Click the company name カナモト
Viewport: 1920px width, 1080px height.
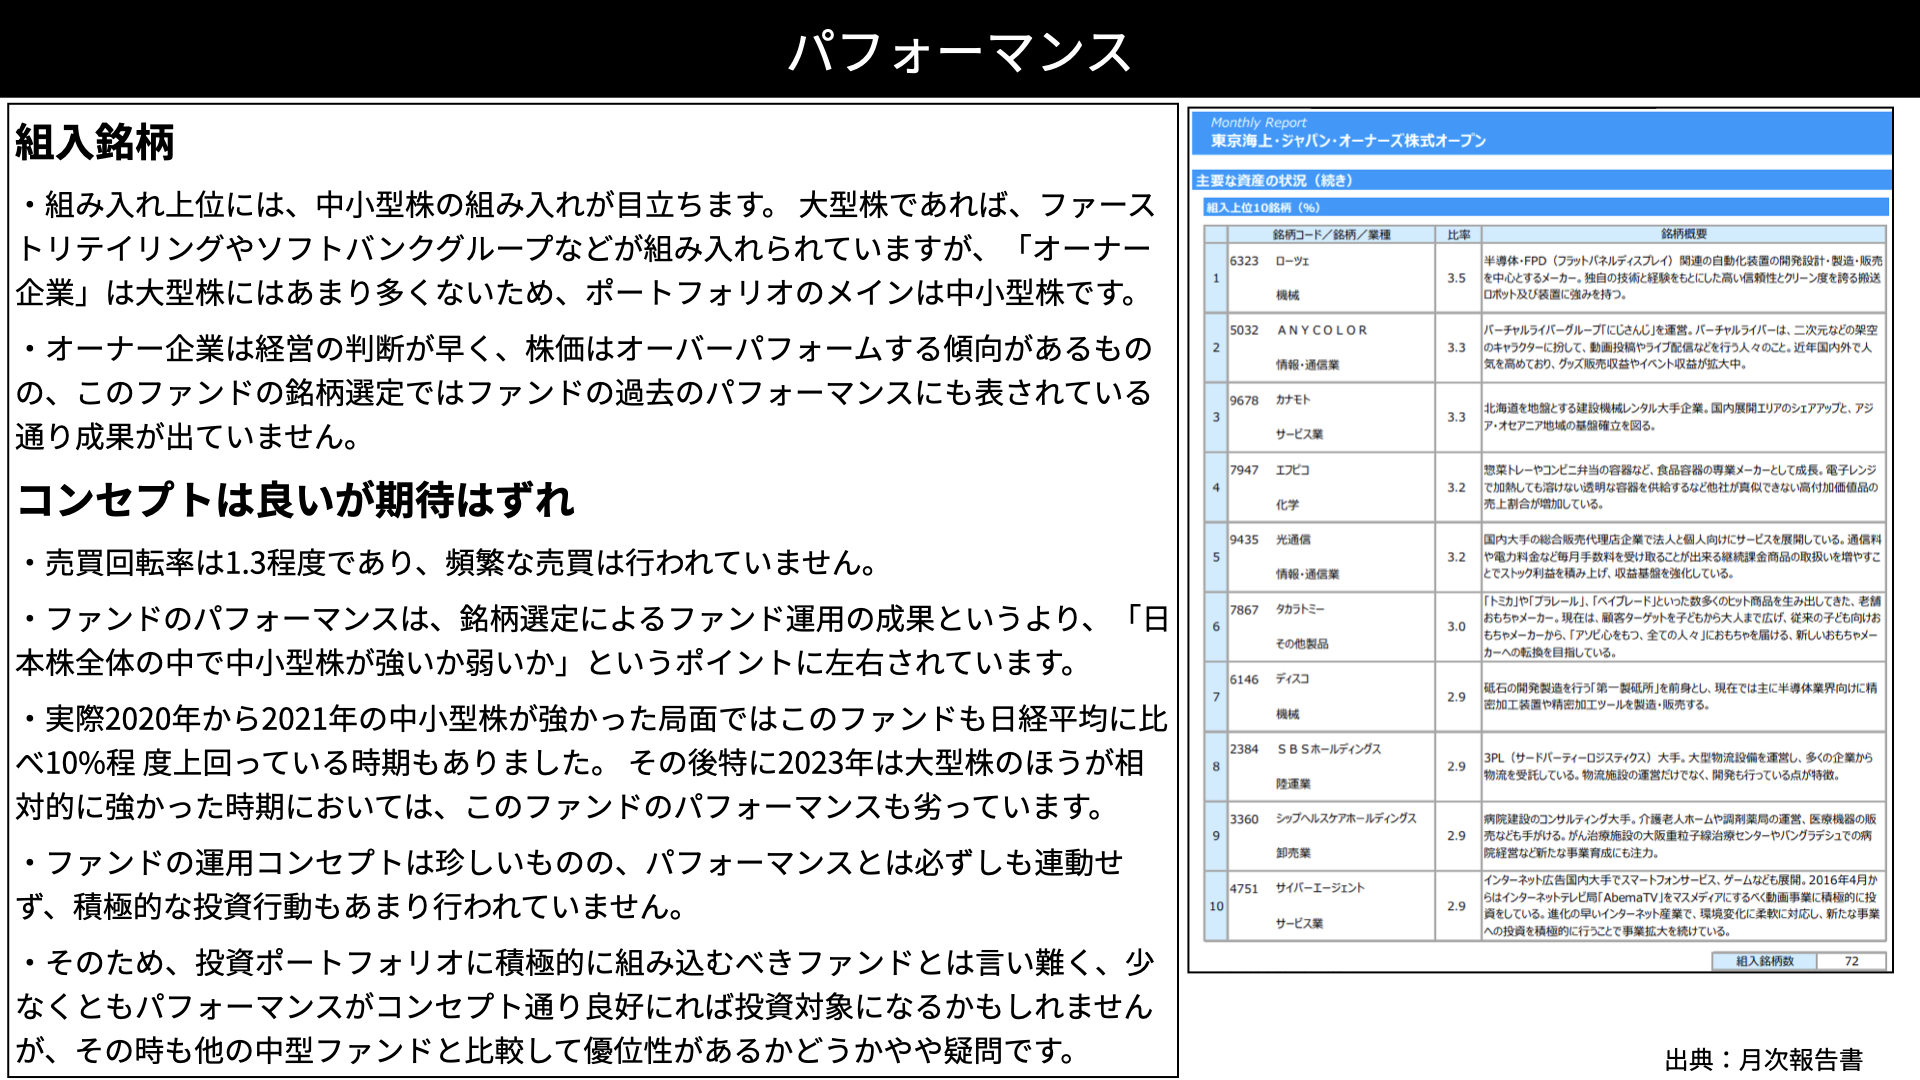1292,400
